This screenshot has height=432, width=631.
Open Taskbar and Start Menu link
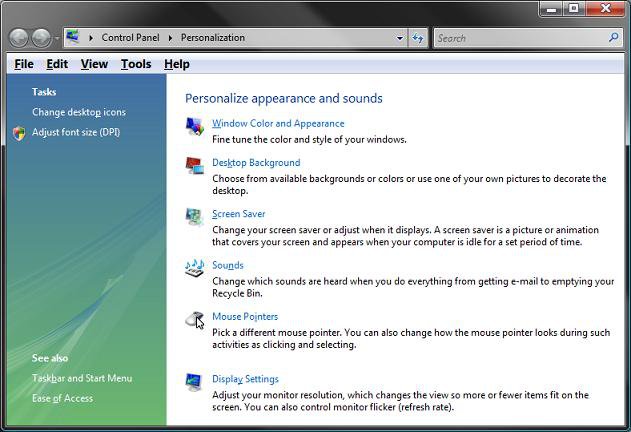82,378
